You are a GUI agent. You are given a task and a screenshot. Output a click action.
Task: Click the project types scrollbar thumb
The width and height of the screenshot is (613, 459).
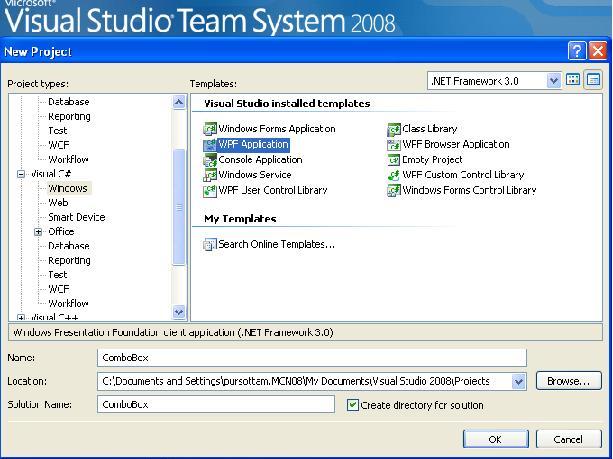point(179,207)
